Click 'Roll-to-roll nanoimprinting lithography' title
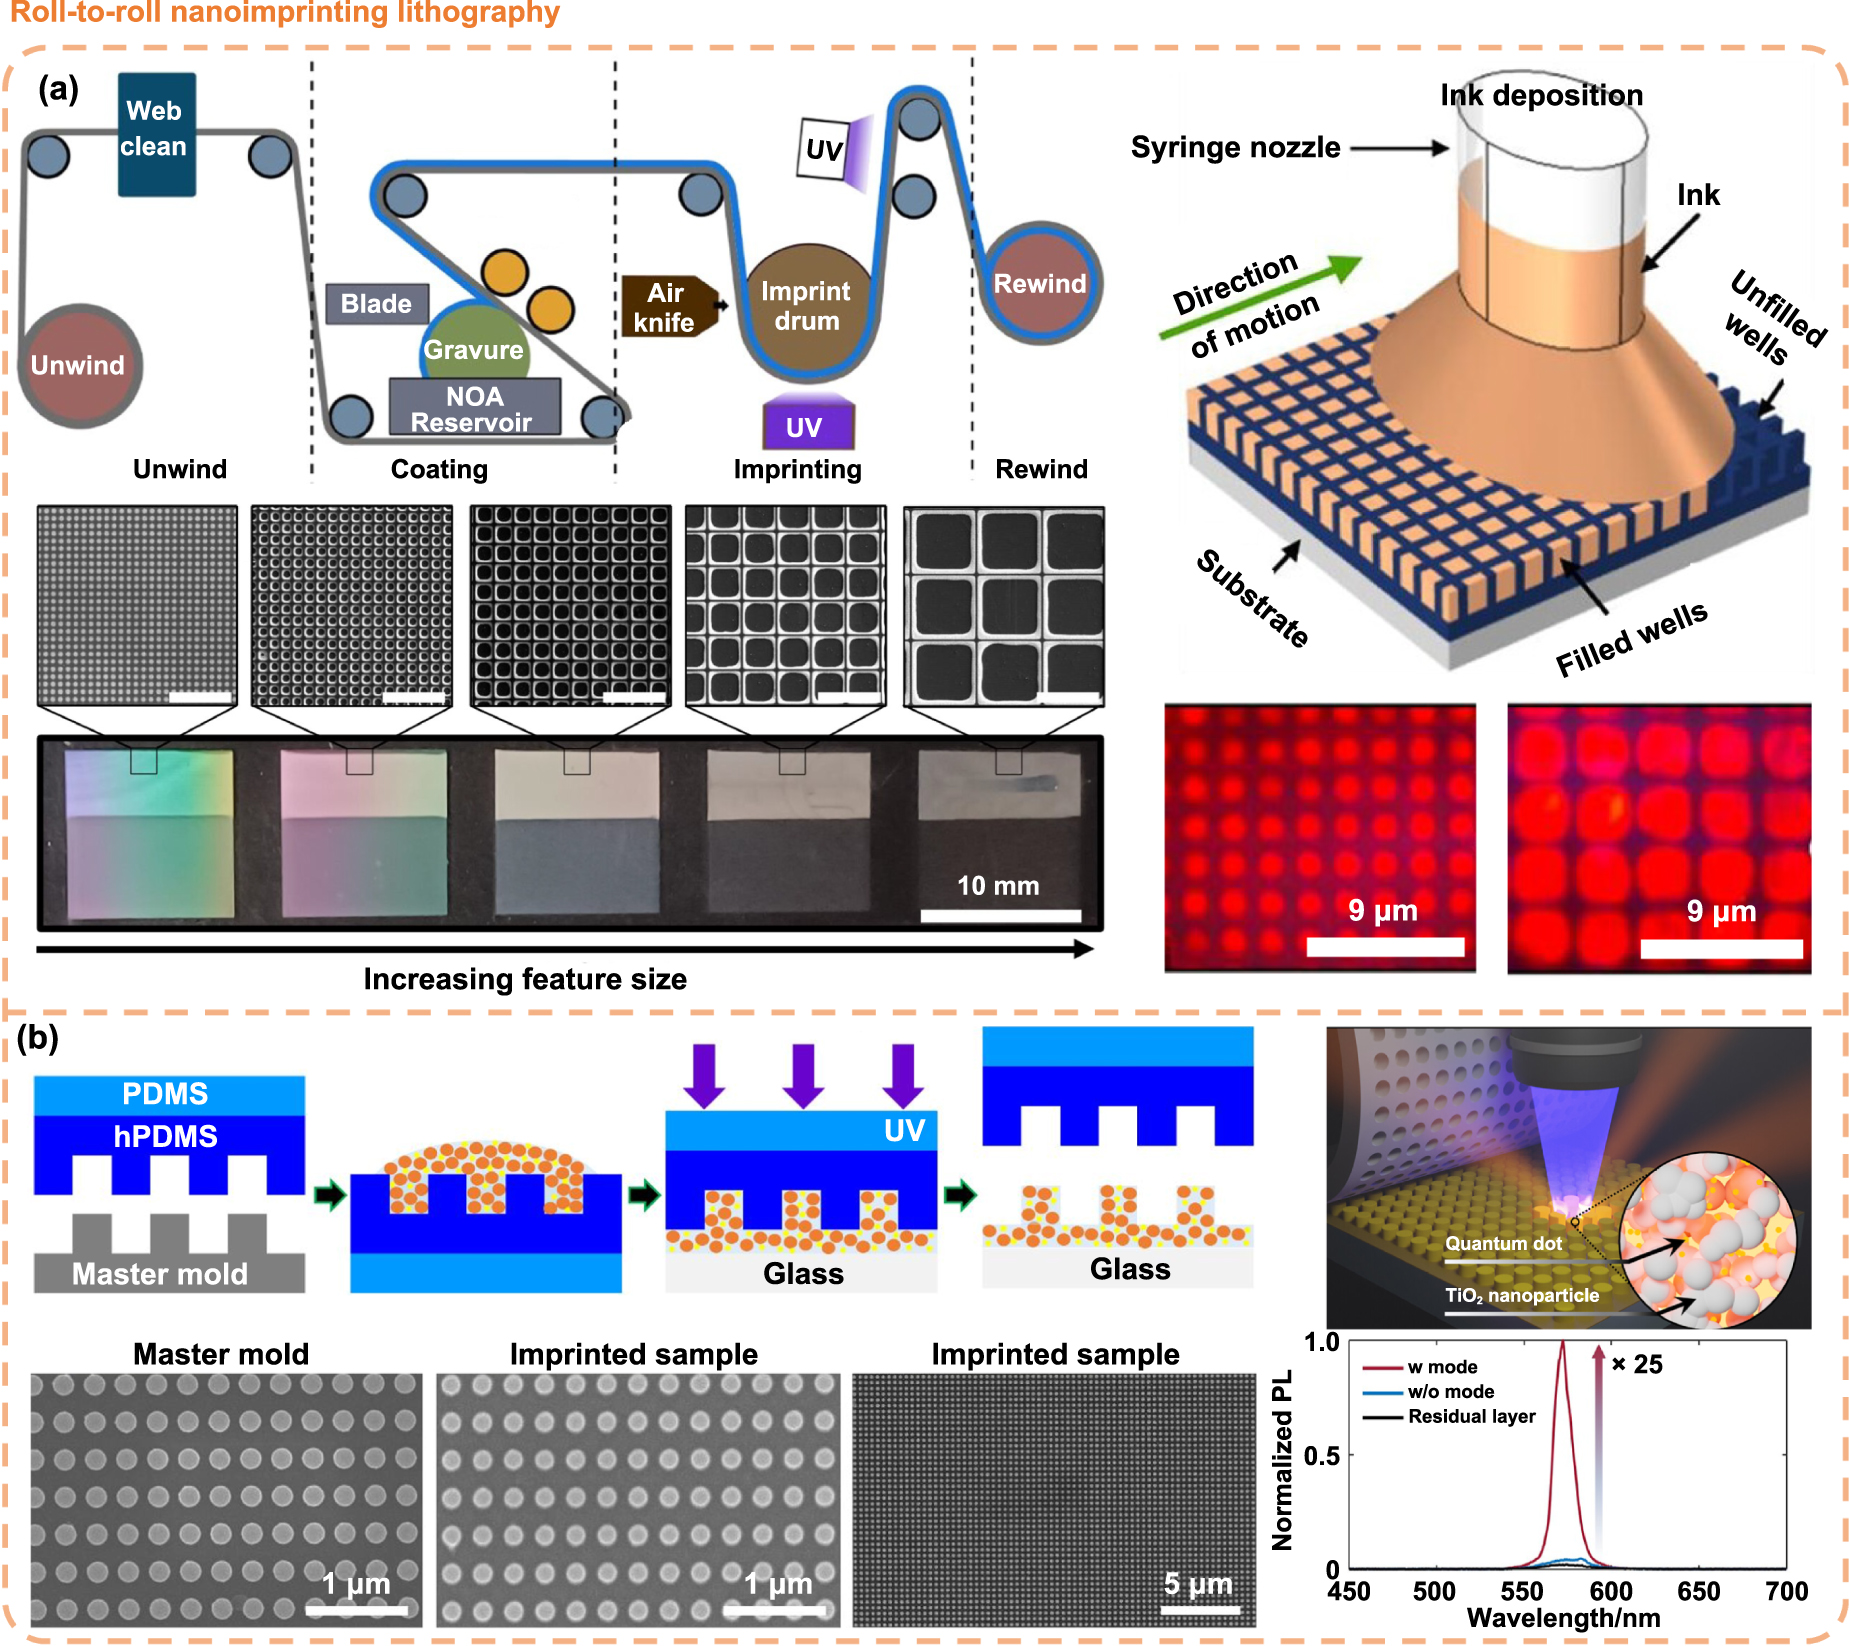The height and width of the screenshot is (1646, 1850). point(285,13)
